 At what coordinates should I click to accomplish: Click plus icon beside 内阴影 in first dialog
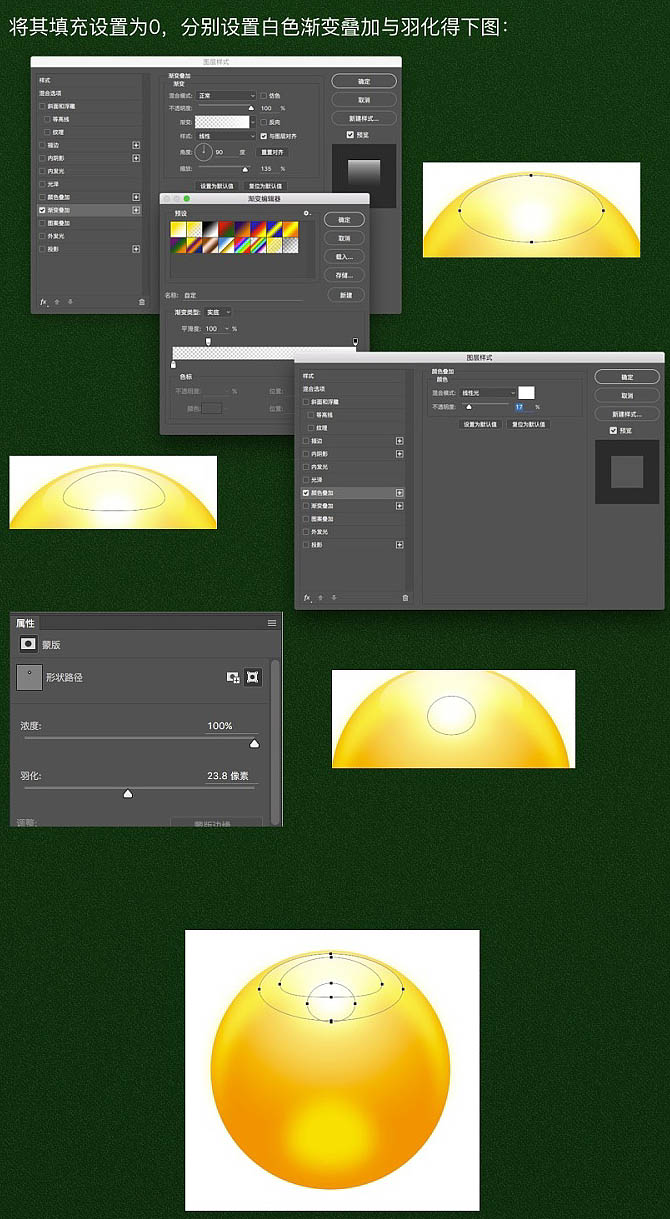tap(136, 158)
